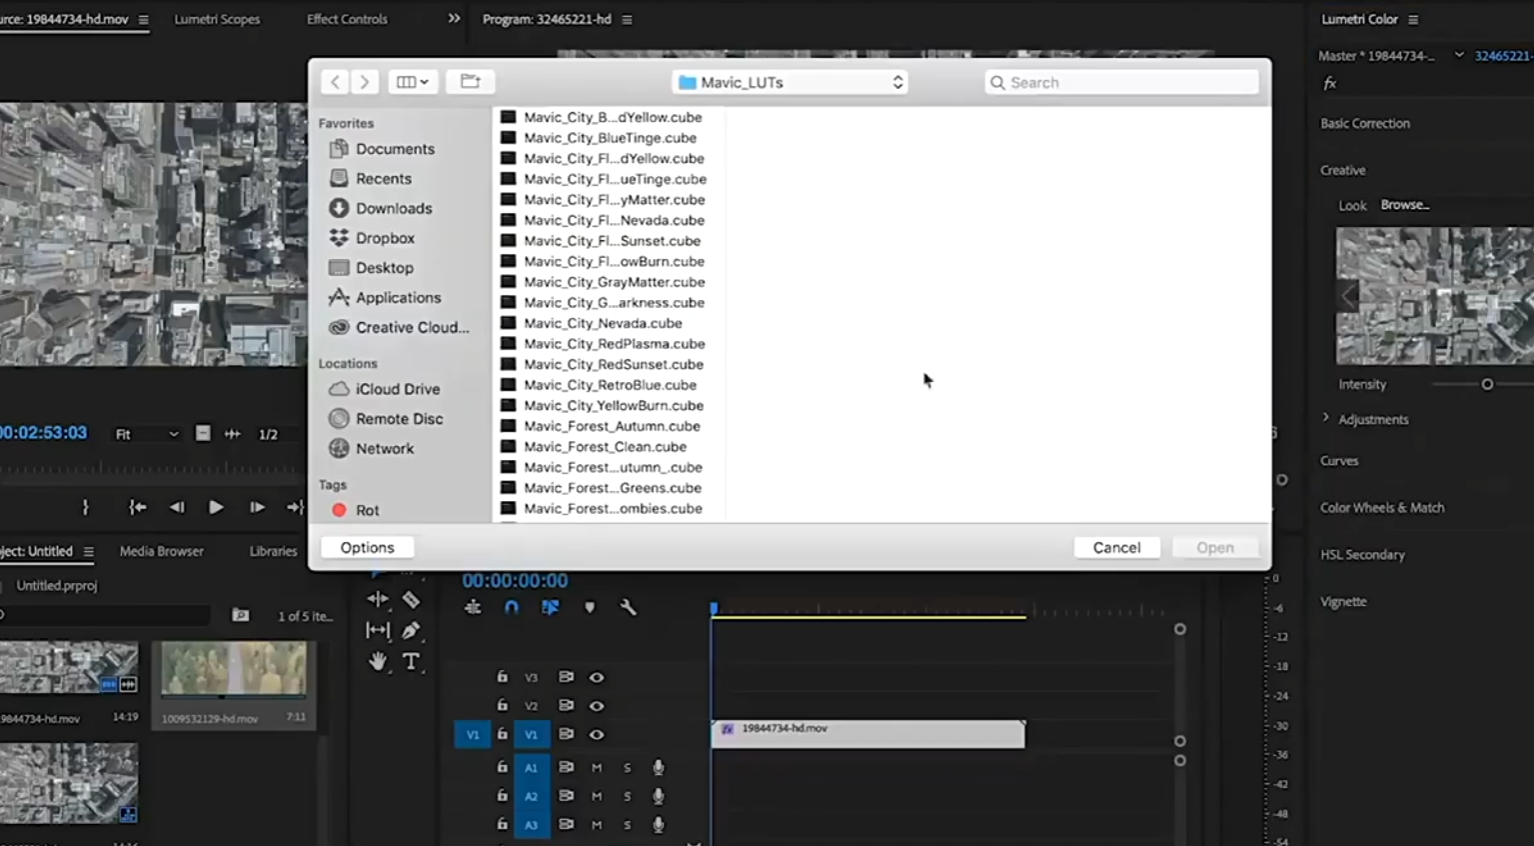Select the Type tool in Premiere
1534x846 pixels.
(411, 661)
